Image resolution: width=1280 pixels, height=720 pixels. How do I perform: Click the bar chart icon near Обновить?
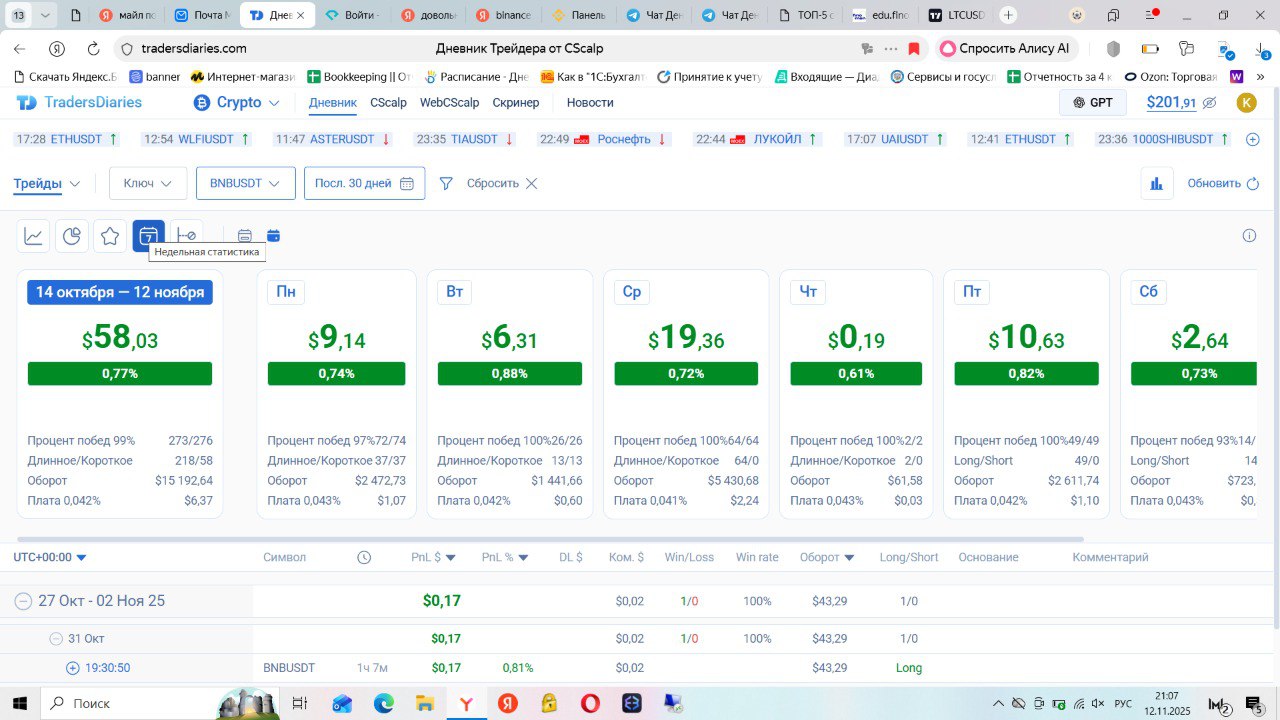pyautogui.click(x=1157, y=183)
